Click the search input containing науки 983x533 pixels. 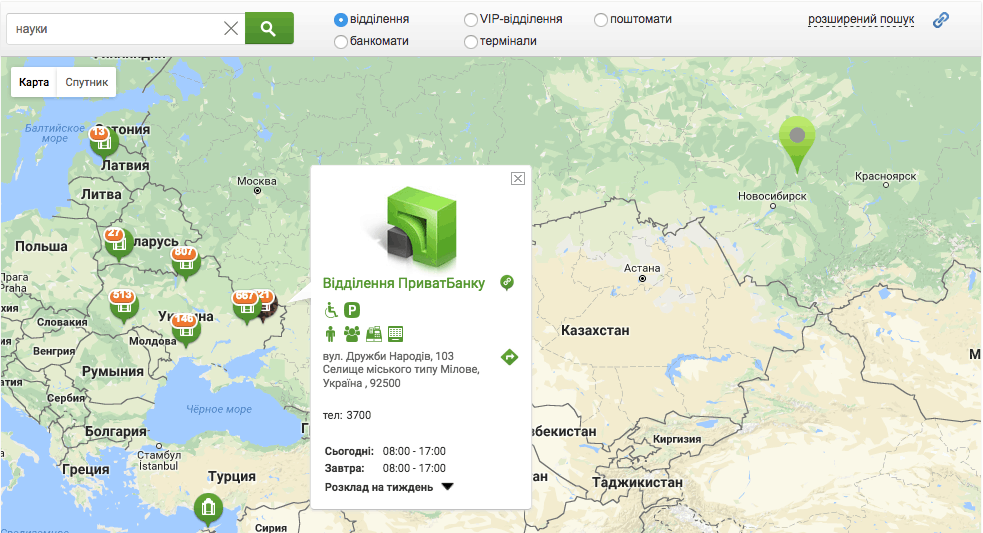(115, 29)
